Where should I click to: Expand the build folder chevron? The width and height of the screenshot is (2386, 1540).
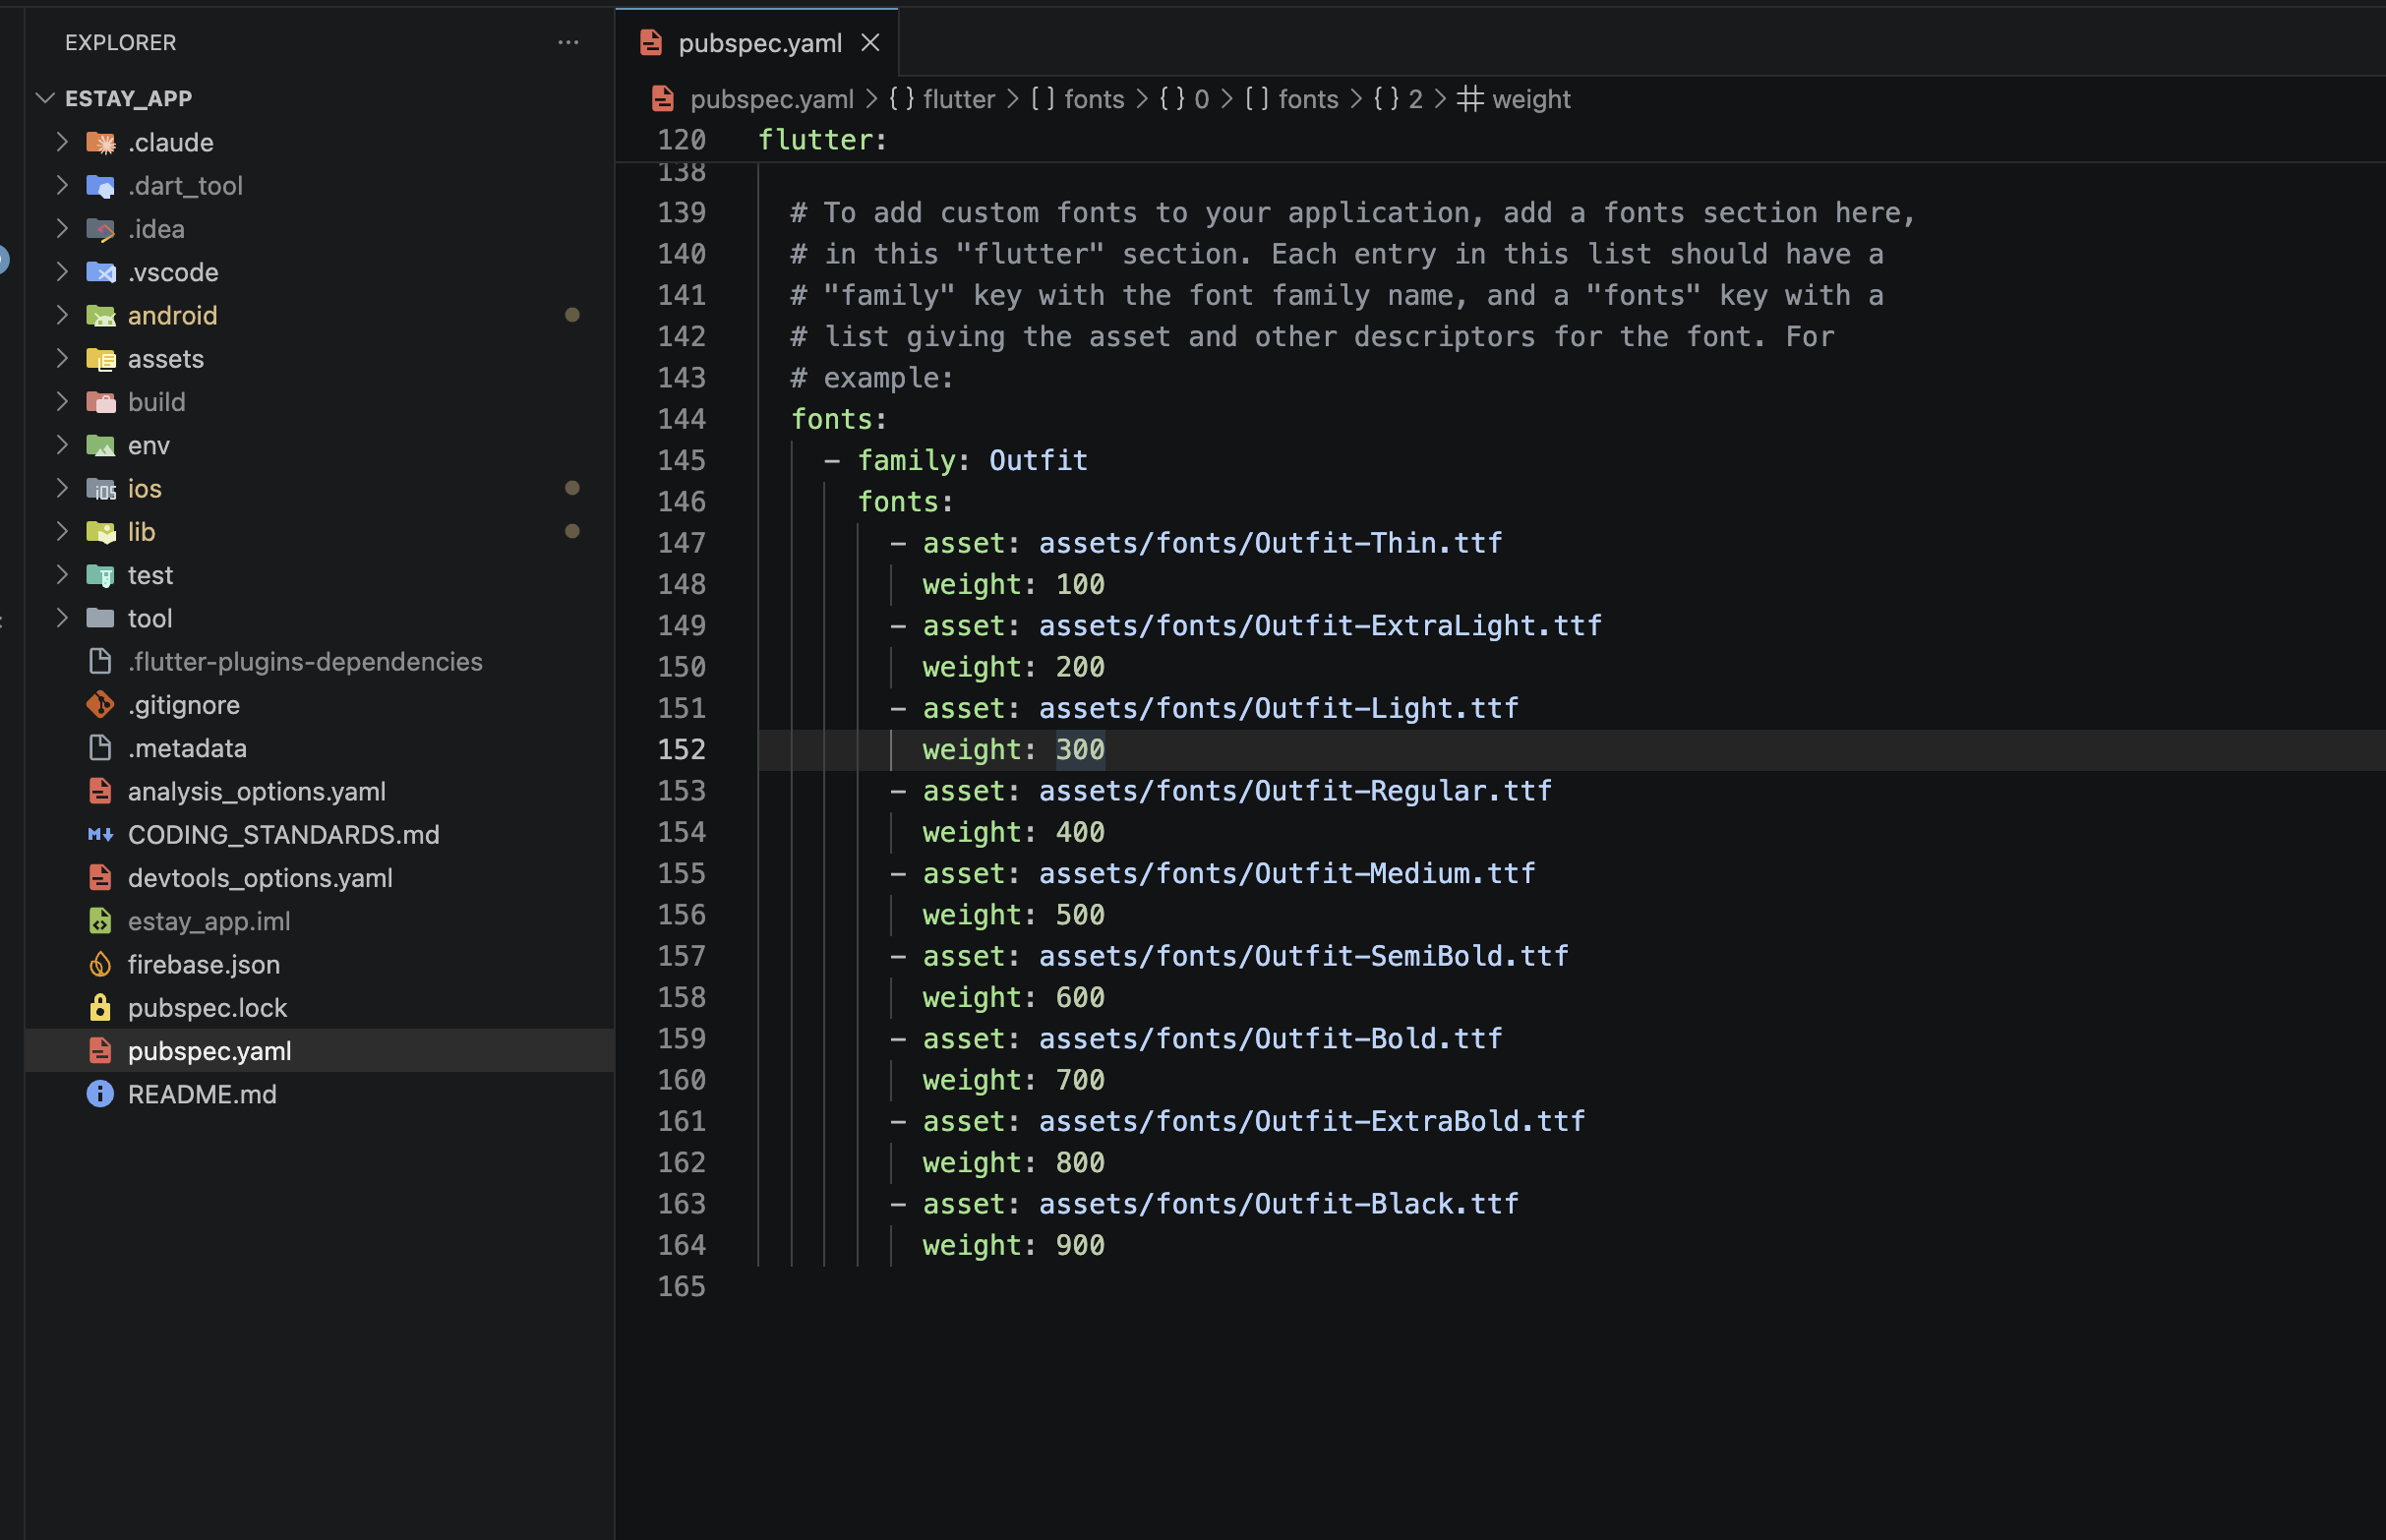[62, 401]
